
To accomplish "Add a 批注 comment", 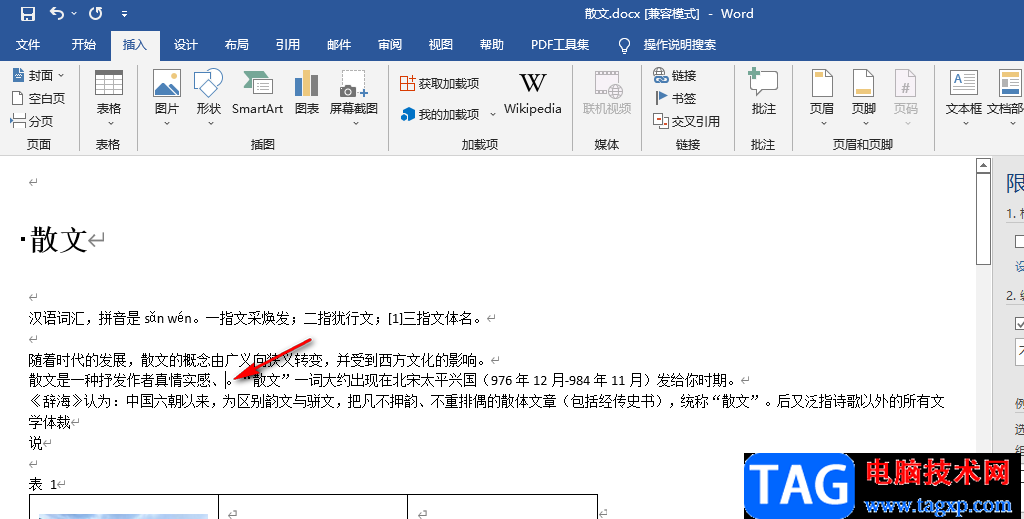I will click(x=763, y=93).
